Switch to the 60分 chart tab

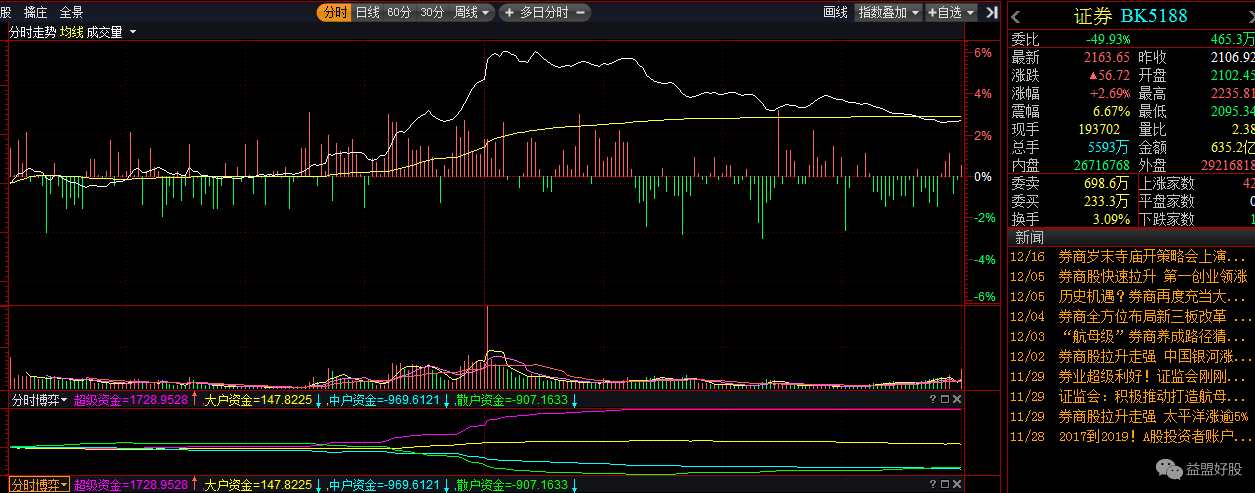[x=399, y=13]
